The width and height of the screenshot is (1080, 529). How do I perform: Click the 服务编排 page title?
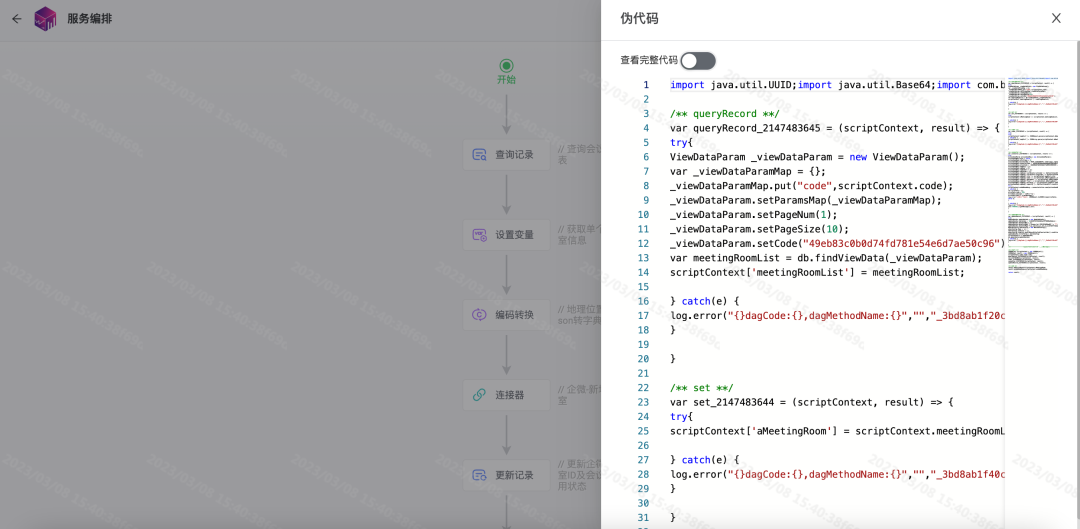(x=90, y=19)
